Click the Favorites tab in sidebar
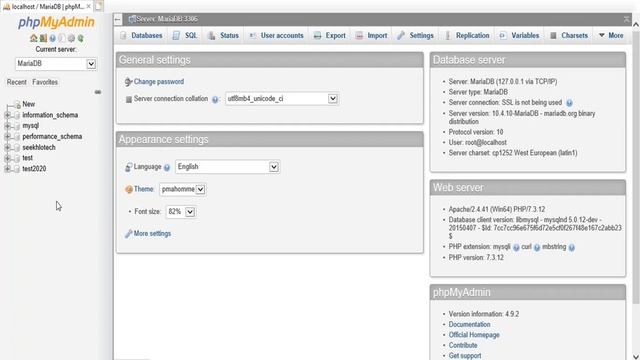This screenshot has width=640, height=360. [45, 82]
